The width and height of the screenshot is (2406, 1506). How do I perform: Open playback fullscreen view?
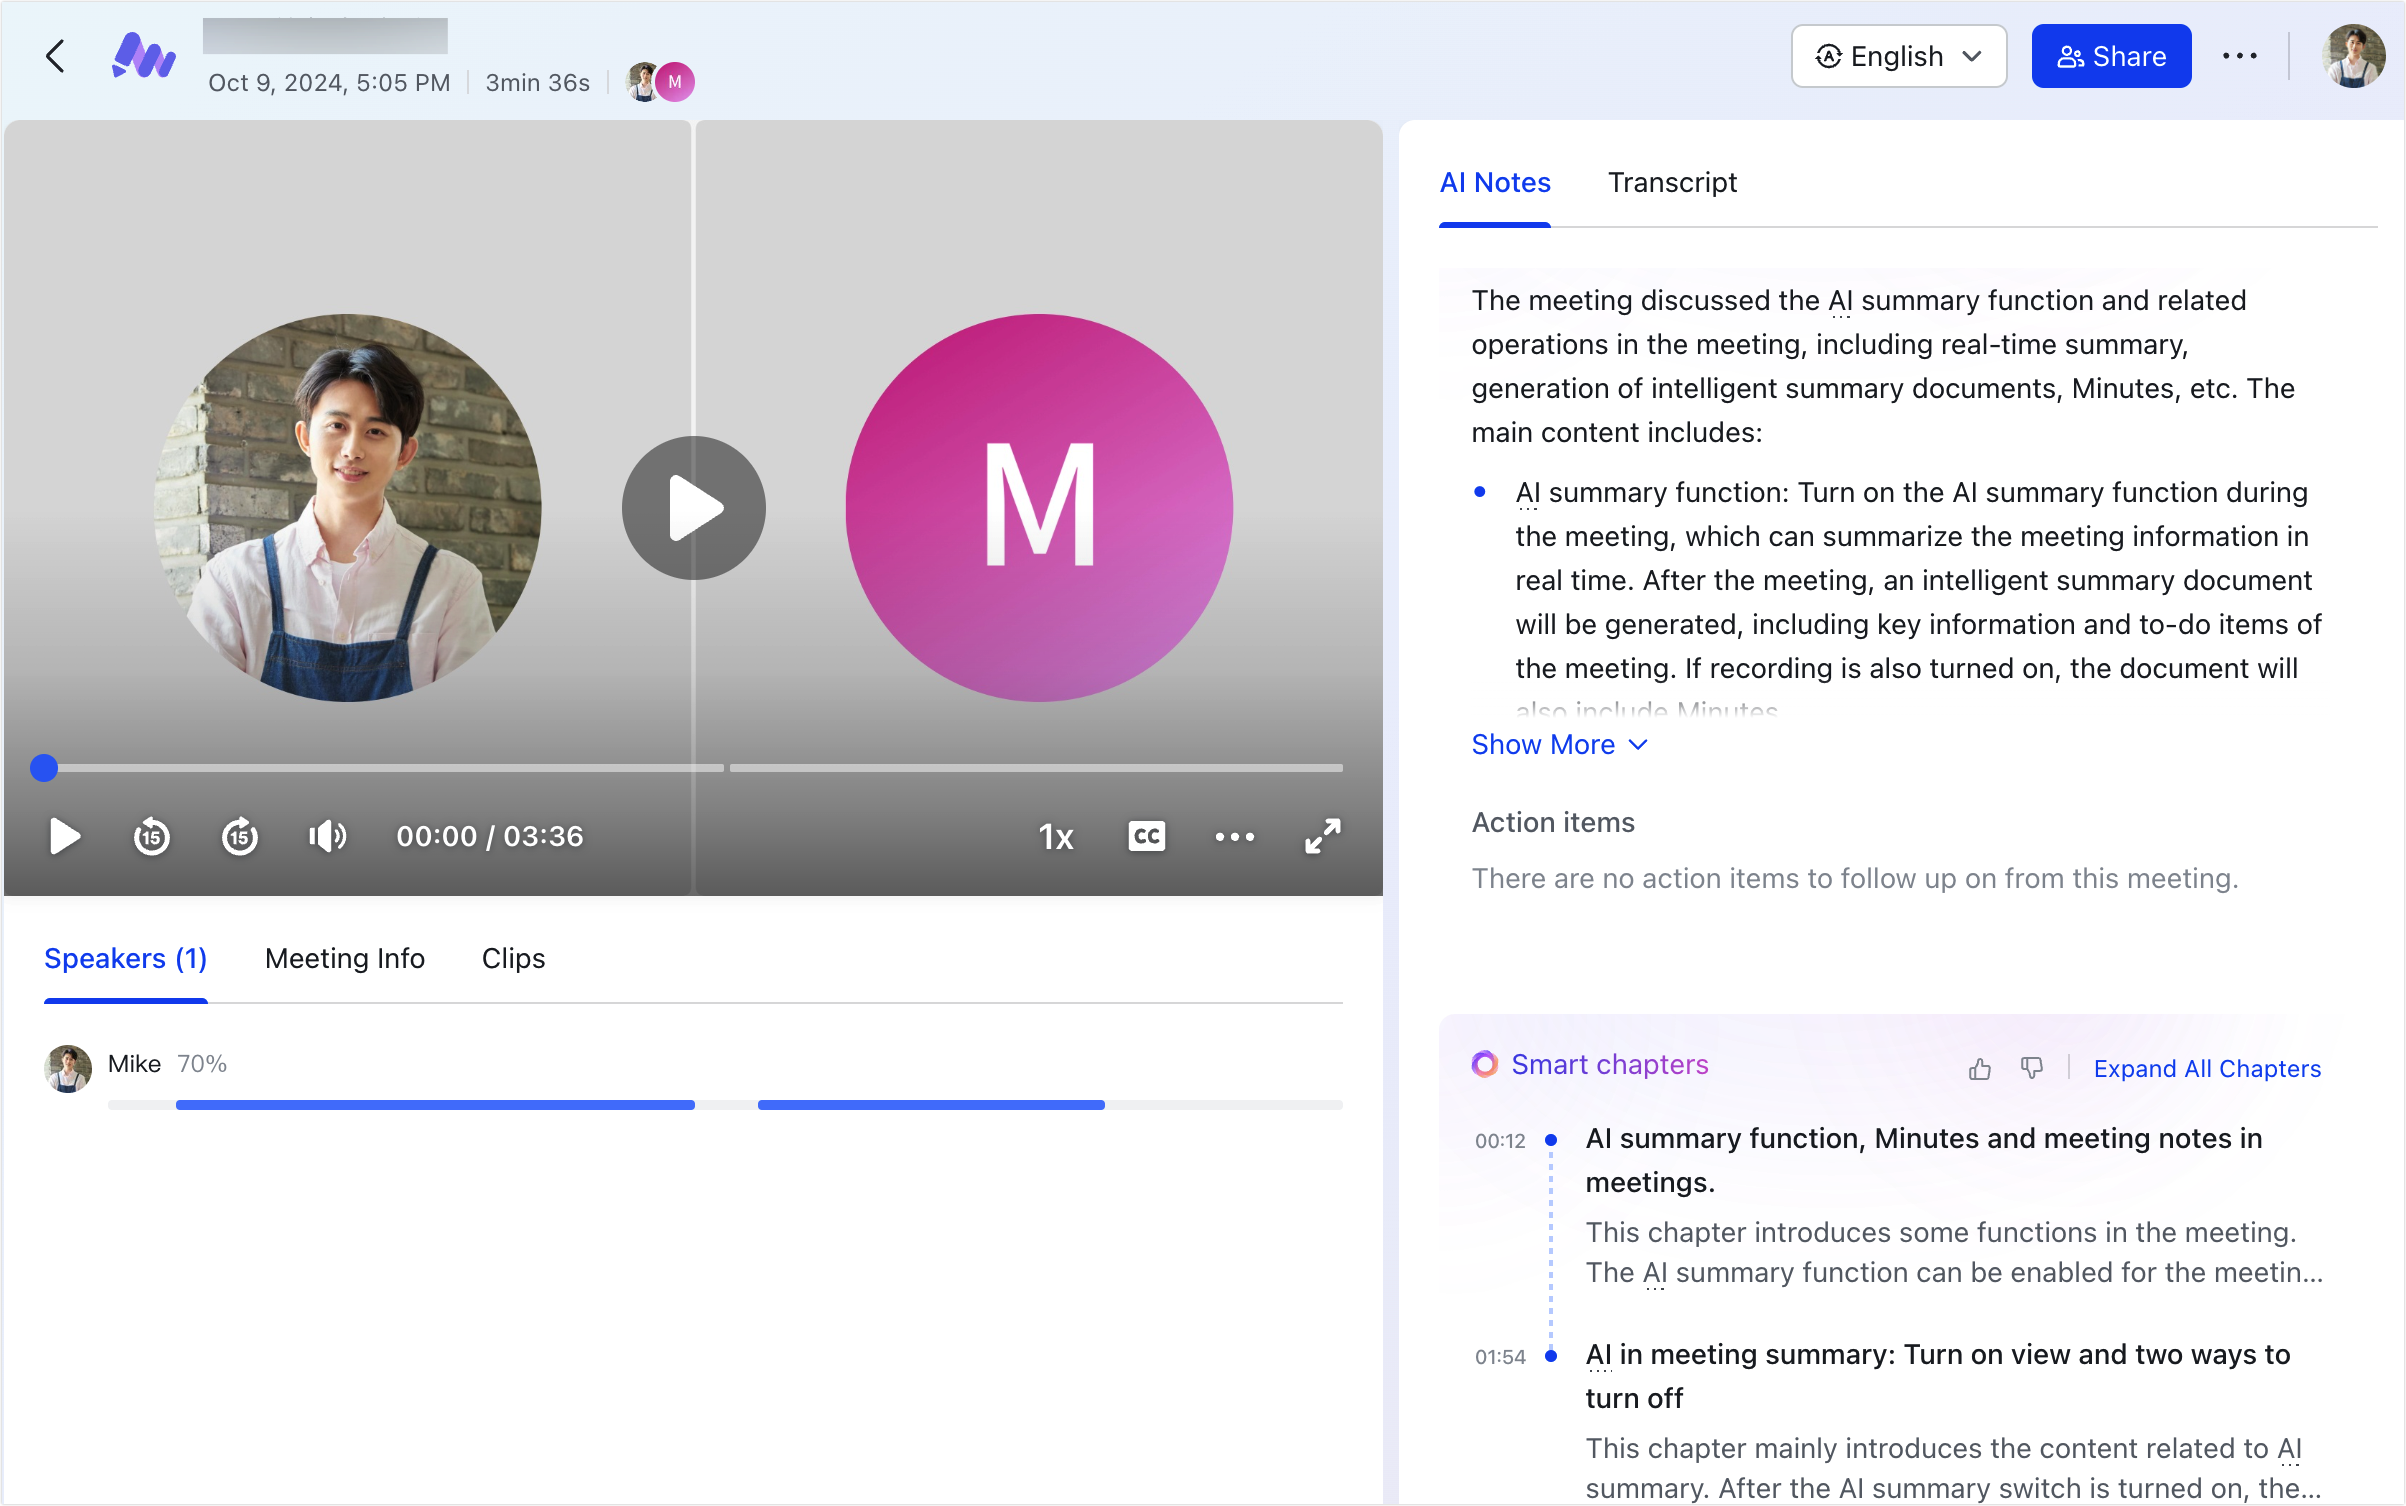pos(1322,837)
